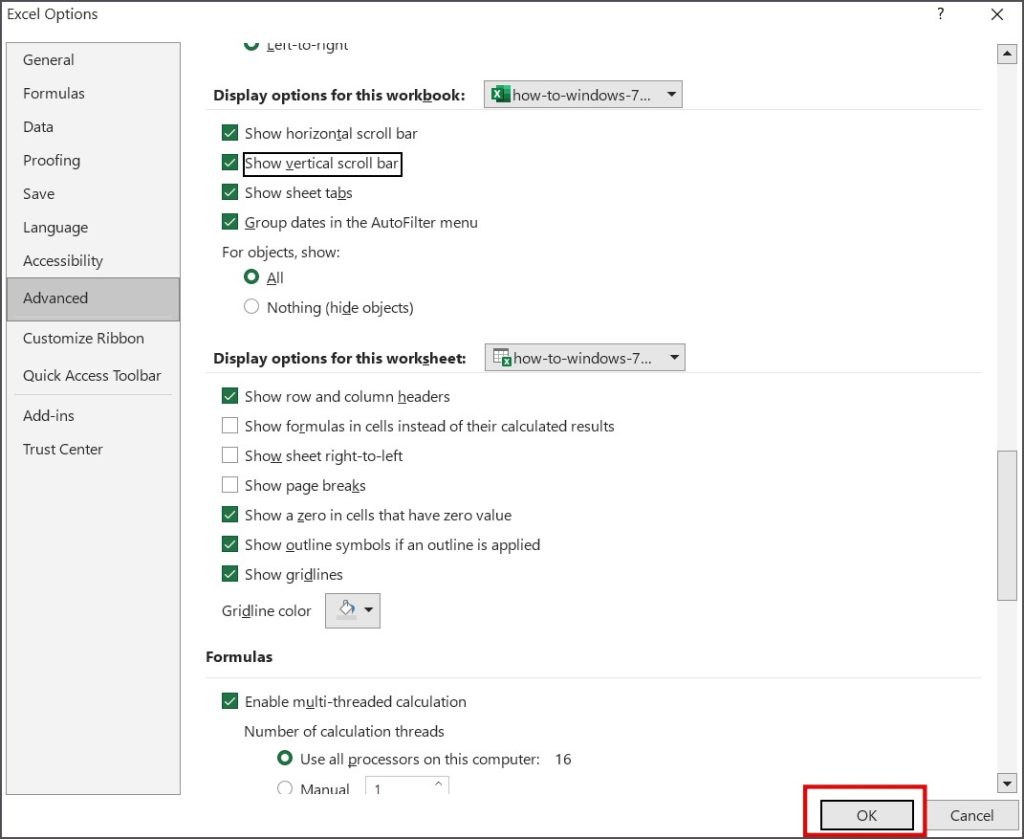The image size is (1024, 839).
Task: Select Nothing (hide objects) radio button
Action: tap(251, 308)
